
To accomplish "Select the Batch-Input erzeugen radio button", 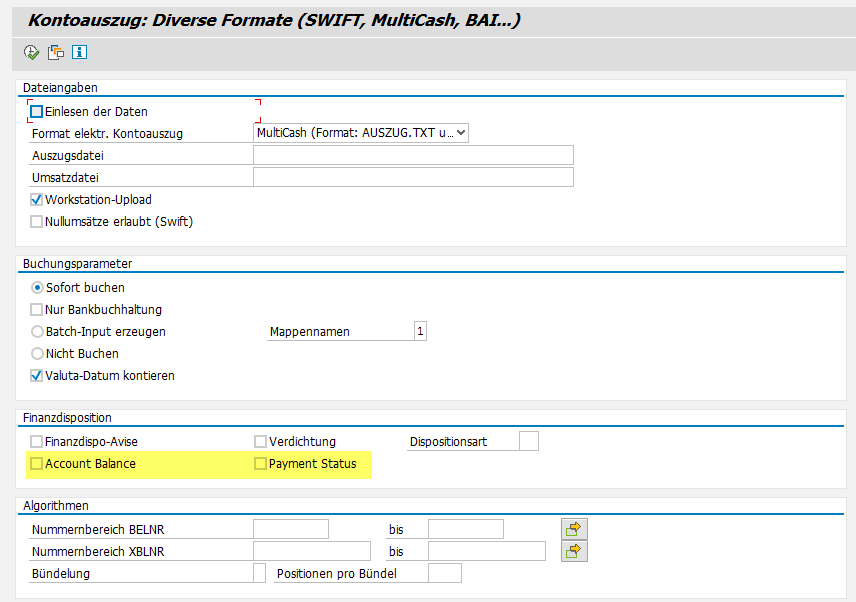I will (37, 332).
